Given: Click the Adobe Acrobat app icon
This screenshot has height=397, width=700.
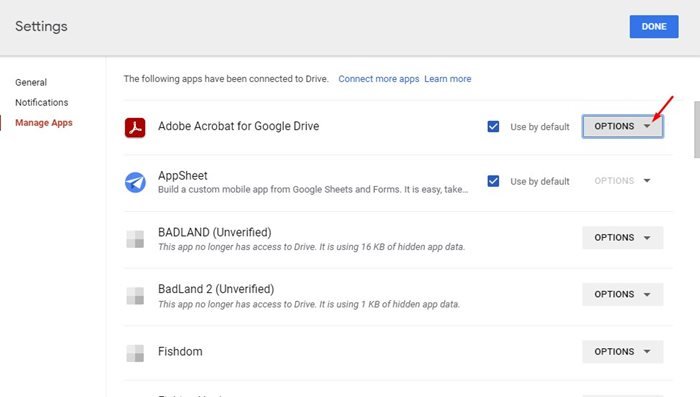Looking at the screenshot, I should click(x=135, y=128).
